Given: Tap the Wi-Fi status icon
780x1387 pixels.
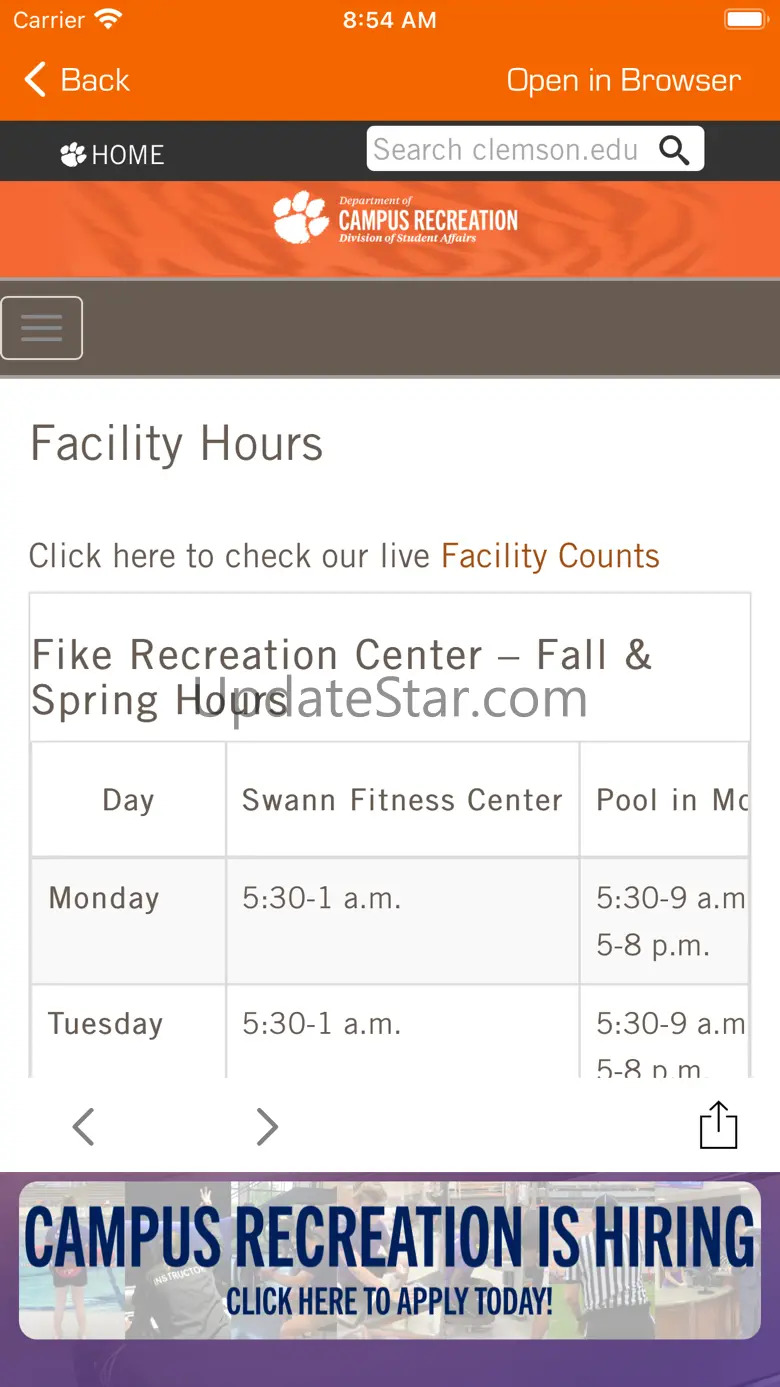Looking at the screenshot, I should [x=108, y=19].
